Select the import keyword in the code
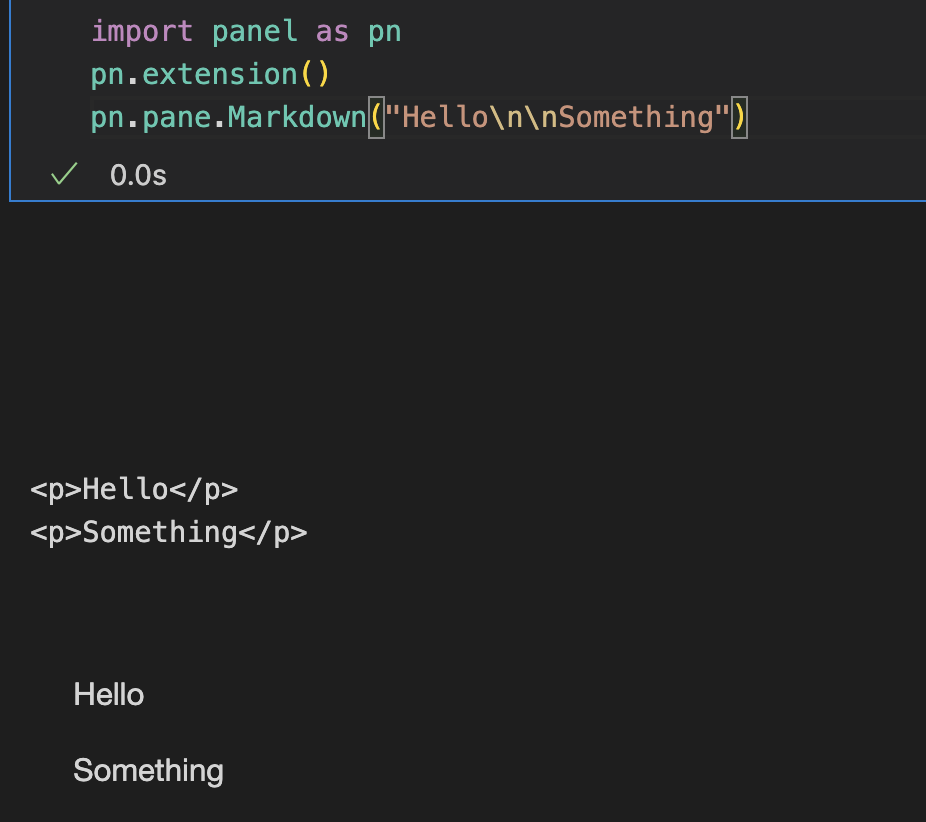Image resolution: width=926 pixels, height=822 pixels. 140,31
